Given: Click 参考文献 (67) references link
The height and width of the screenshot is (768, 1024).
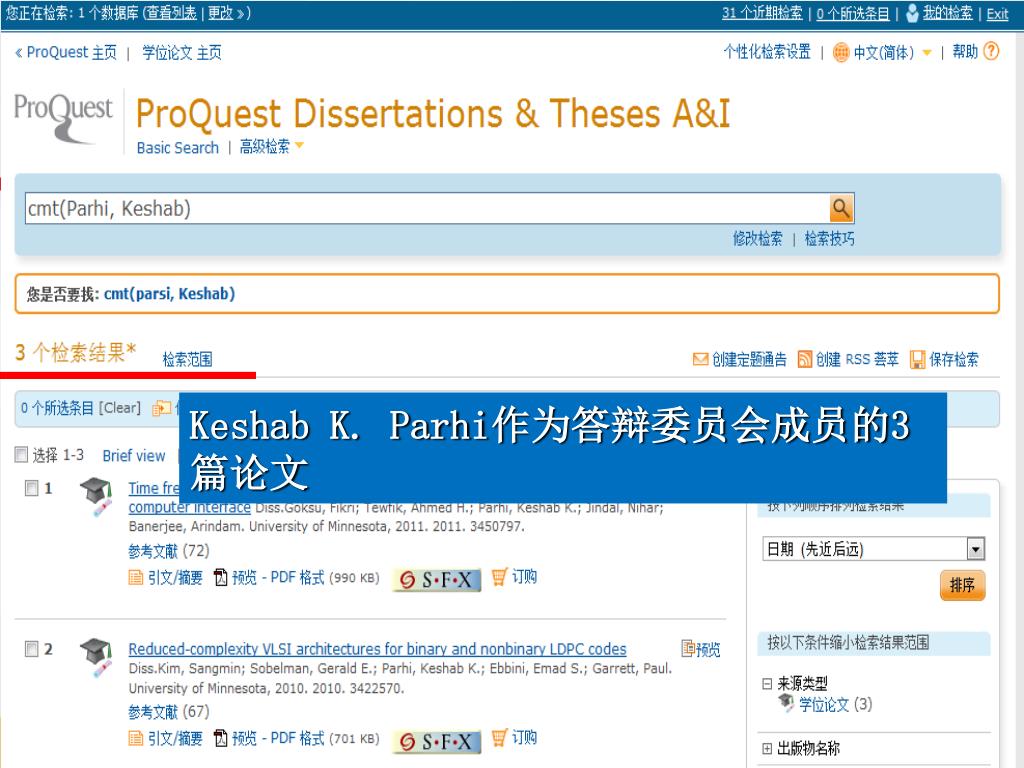Looking at the screenshot, I should point(168,712).
